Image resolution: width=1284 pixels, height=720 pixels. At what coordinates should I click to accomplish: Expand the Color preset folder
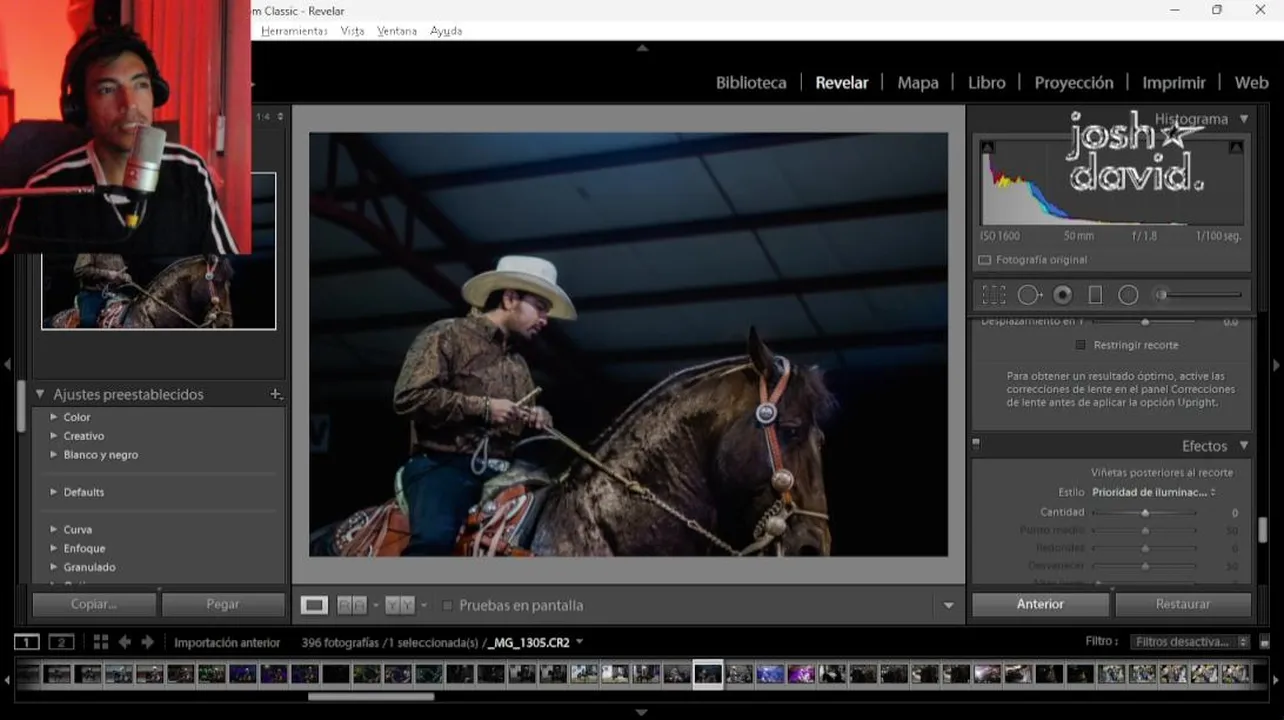click(54, 417)
